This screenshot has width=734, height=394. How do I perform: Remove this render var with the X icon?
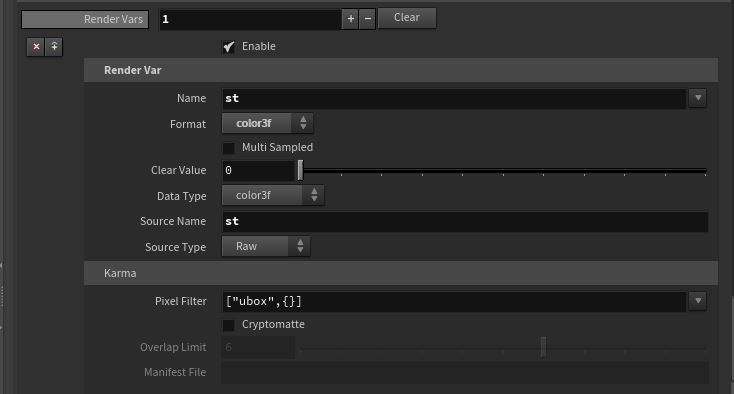pos(36,47)
